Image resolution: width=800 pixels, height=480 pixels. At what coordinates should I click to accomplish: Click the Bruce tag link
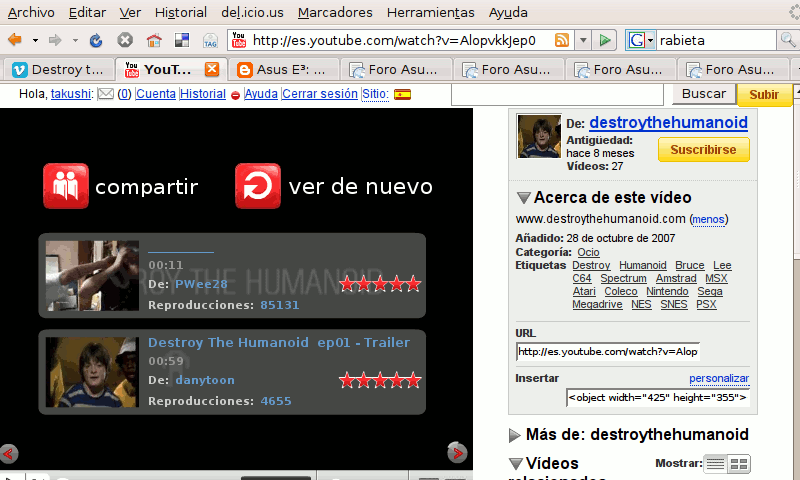tap(690, 266)
